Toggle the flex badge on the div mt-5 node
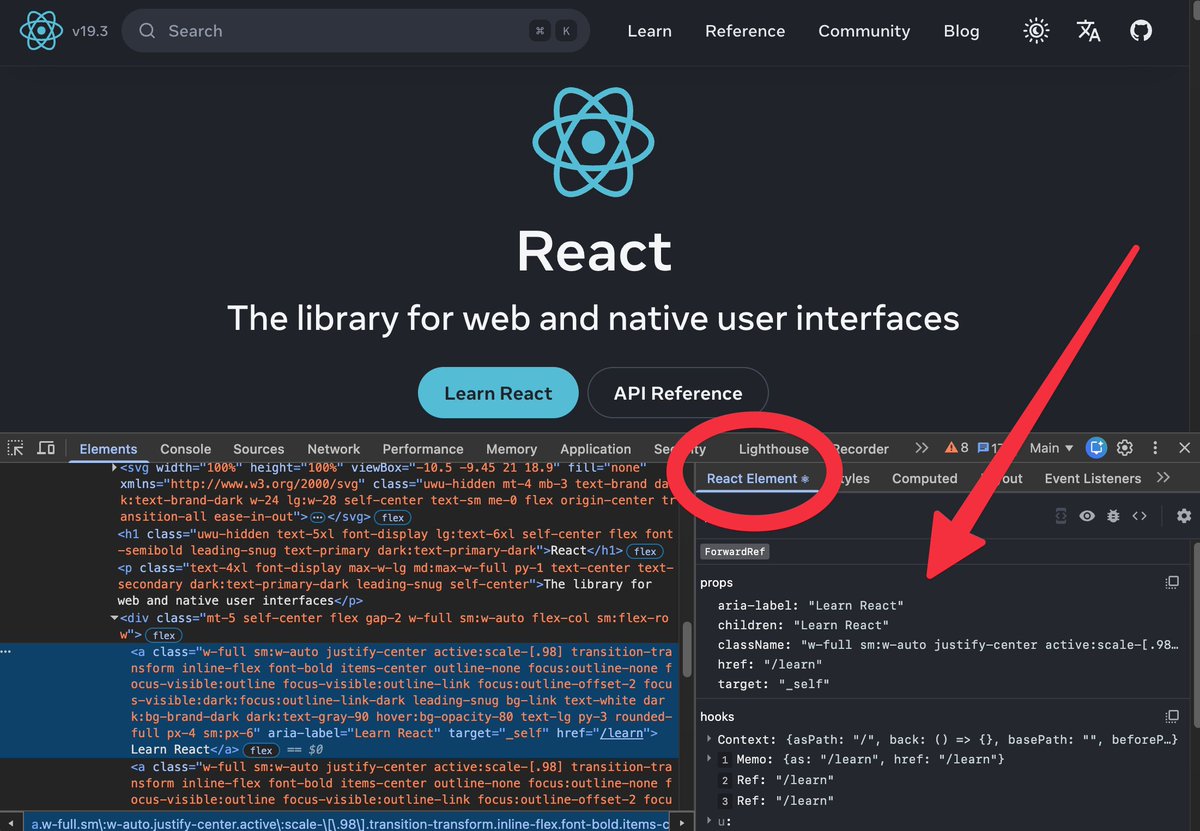 click(164, 635)
